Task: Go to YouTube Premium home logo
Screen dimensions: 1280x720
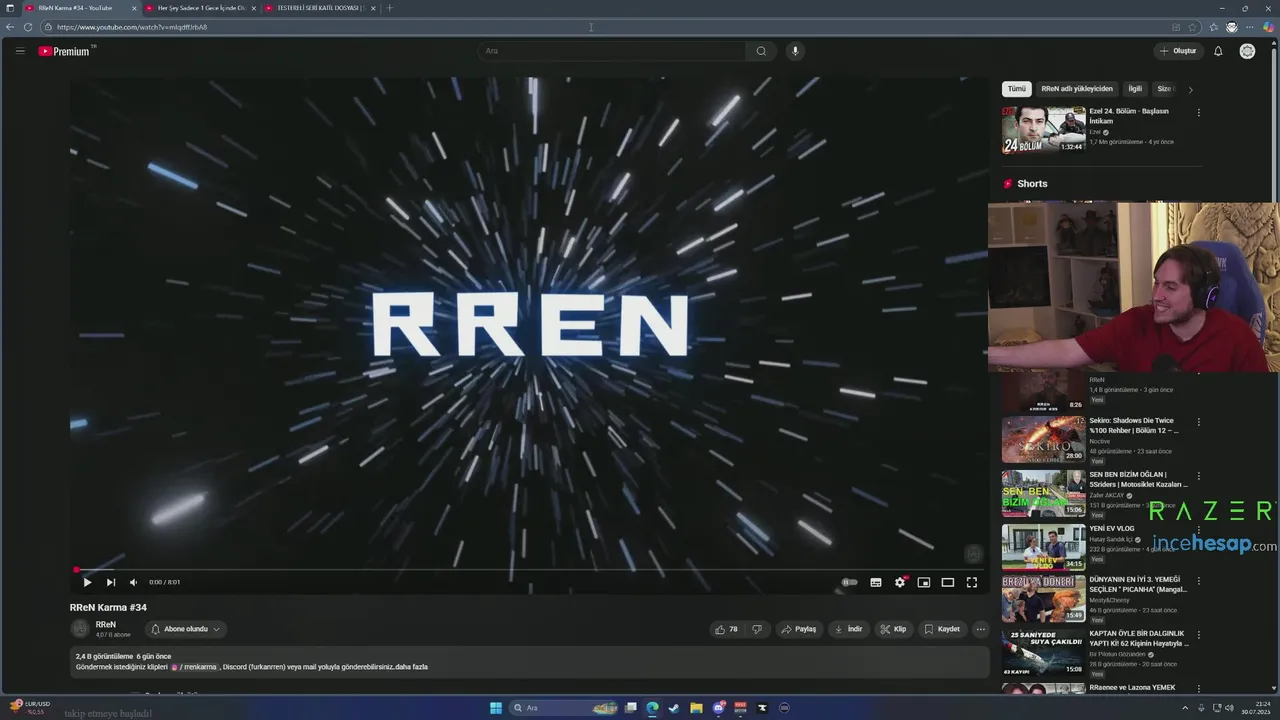Action: pos(66,51)
